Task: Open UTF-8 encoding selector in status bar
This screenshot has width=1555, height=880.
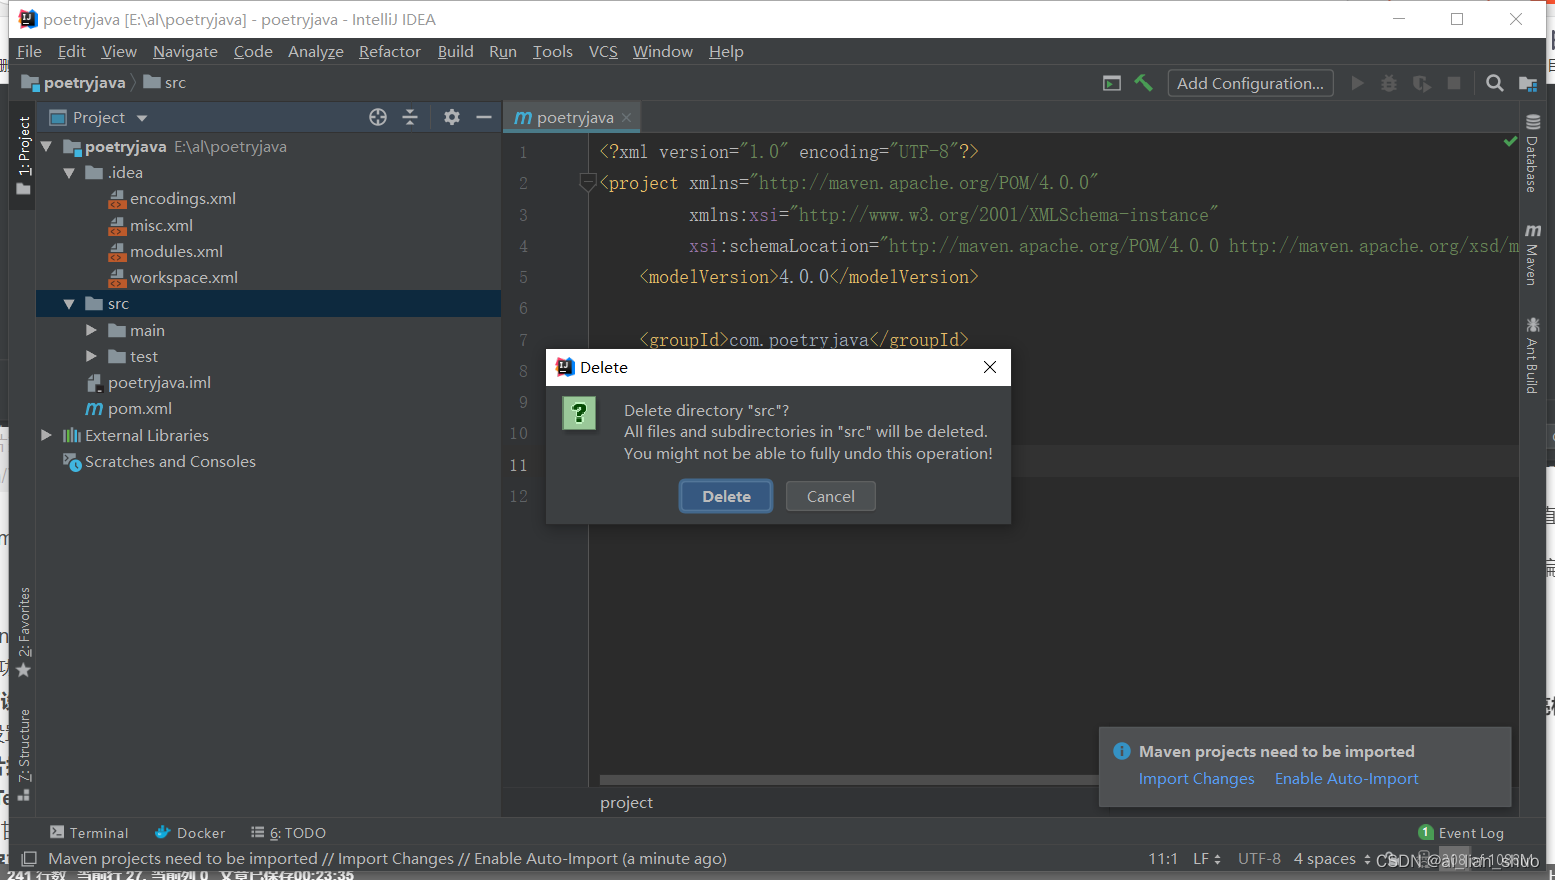Action: point(1259,859)
